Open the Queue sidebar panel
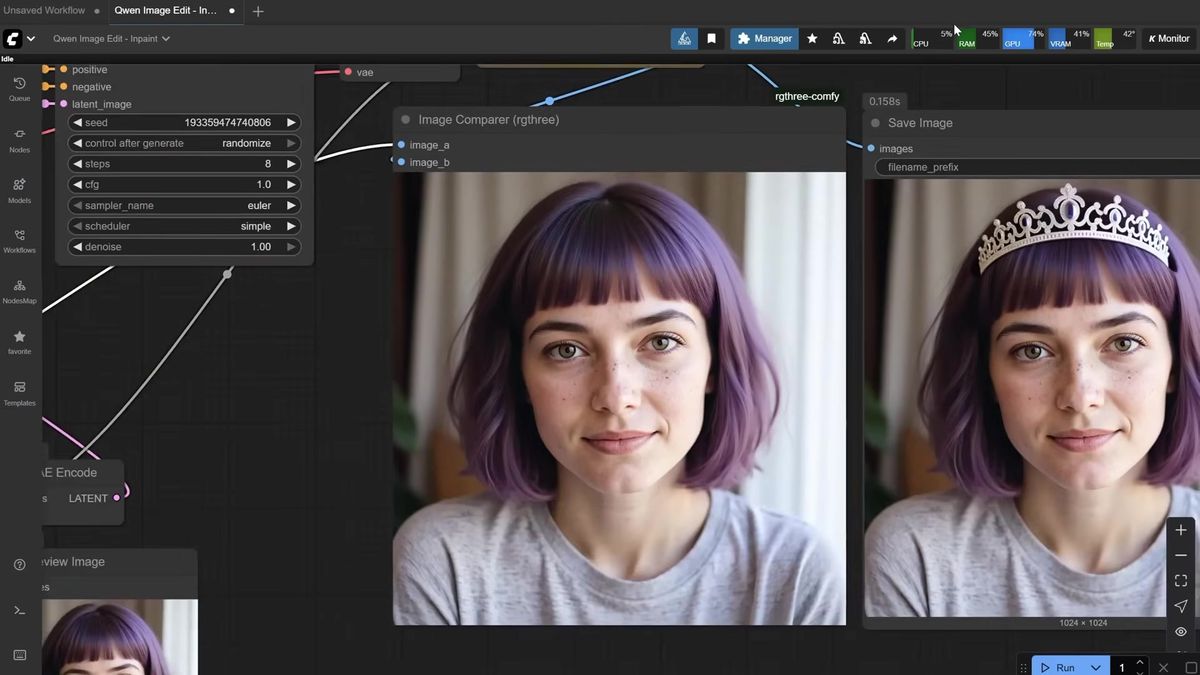 tap(19, 88)
